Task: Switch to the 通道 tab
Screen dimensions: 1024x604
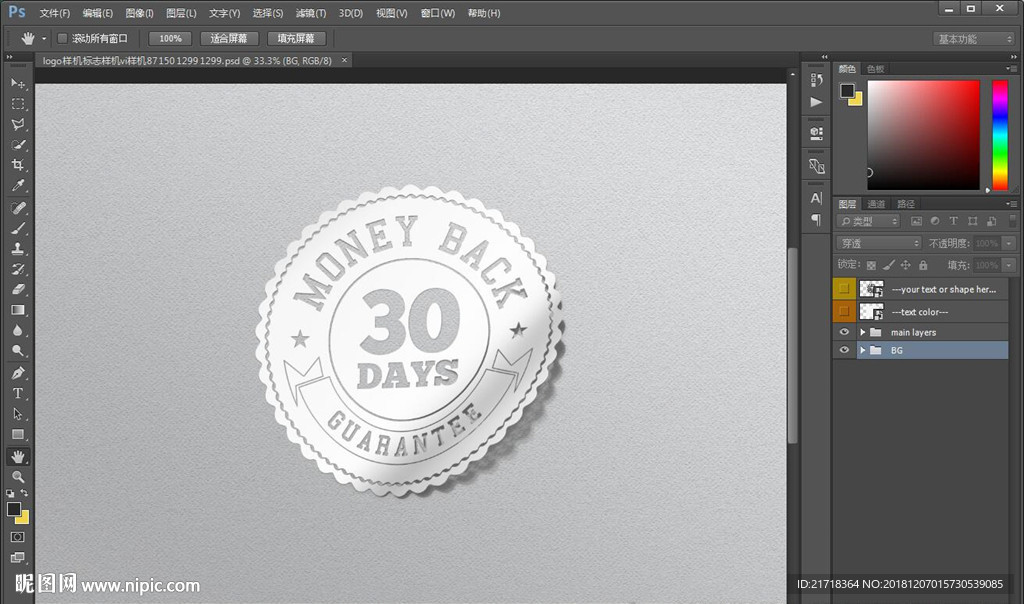Action: (876, 204)
